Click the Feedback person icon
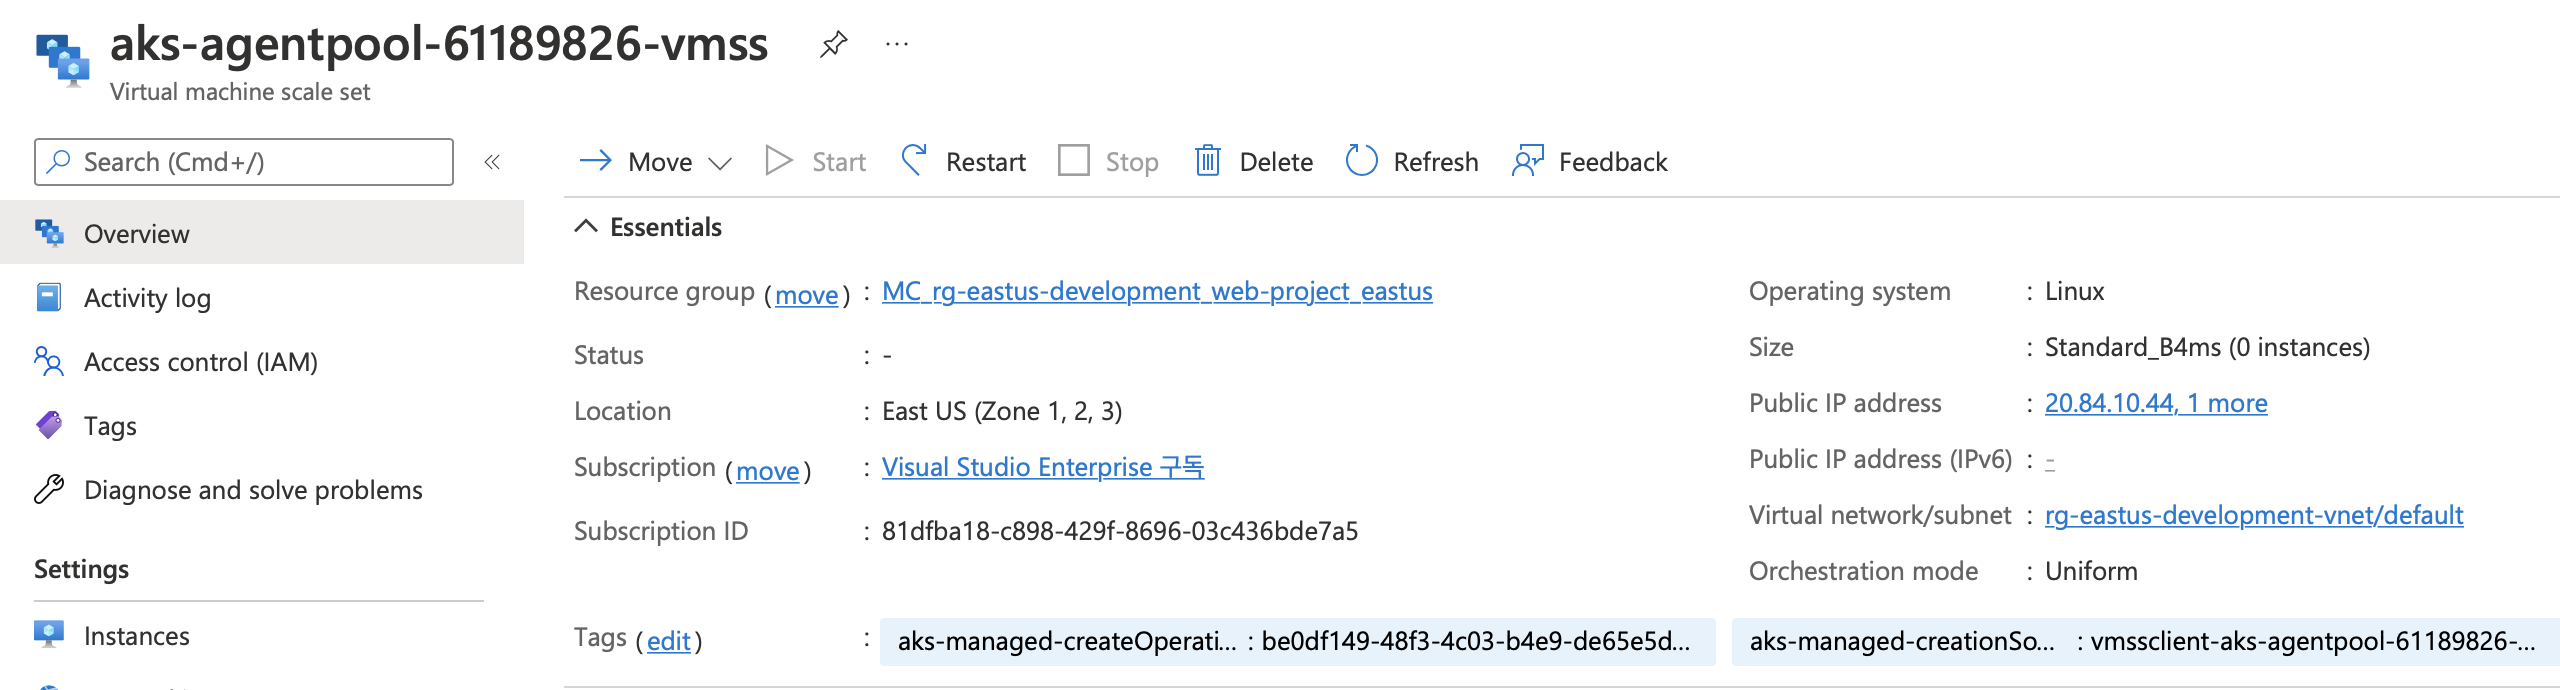Viewport: 2560px width, 690px height. 1527,160
